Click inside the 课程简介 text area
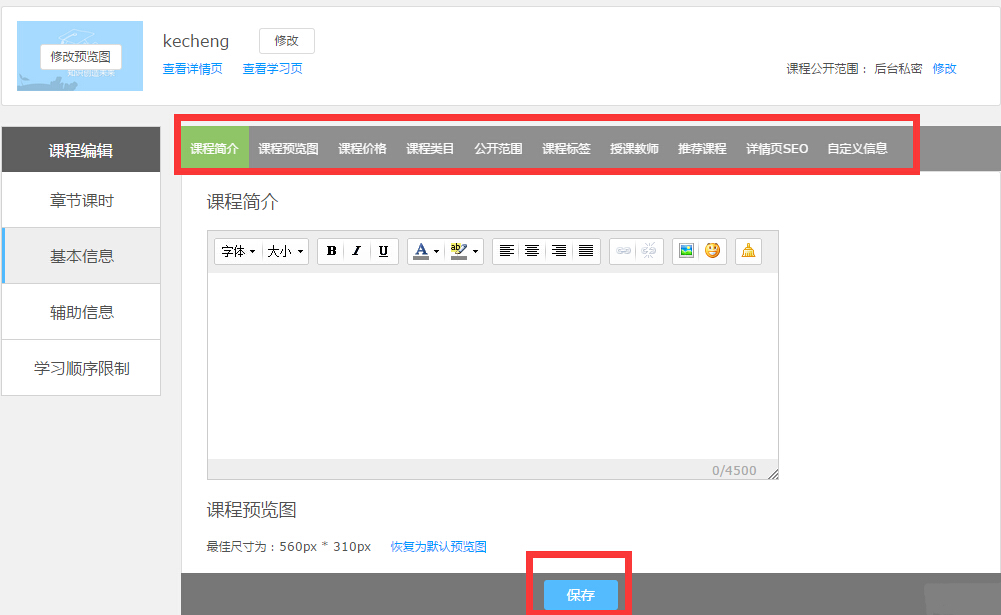The height and width of the screenshot is (615, 1001). pyautogui.click(x=492, y=365)
